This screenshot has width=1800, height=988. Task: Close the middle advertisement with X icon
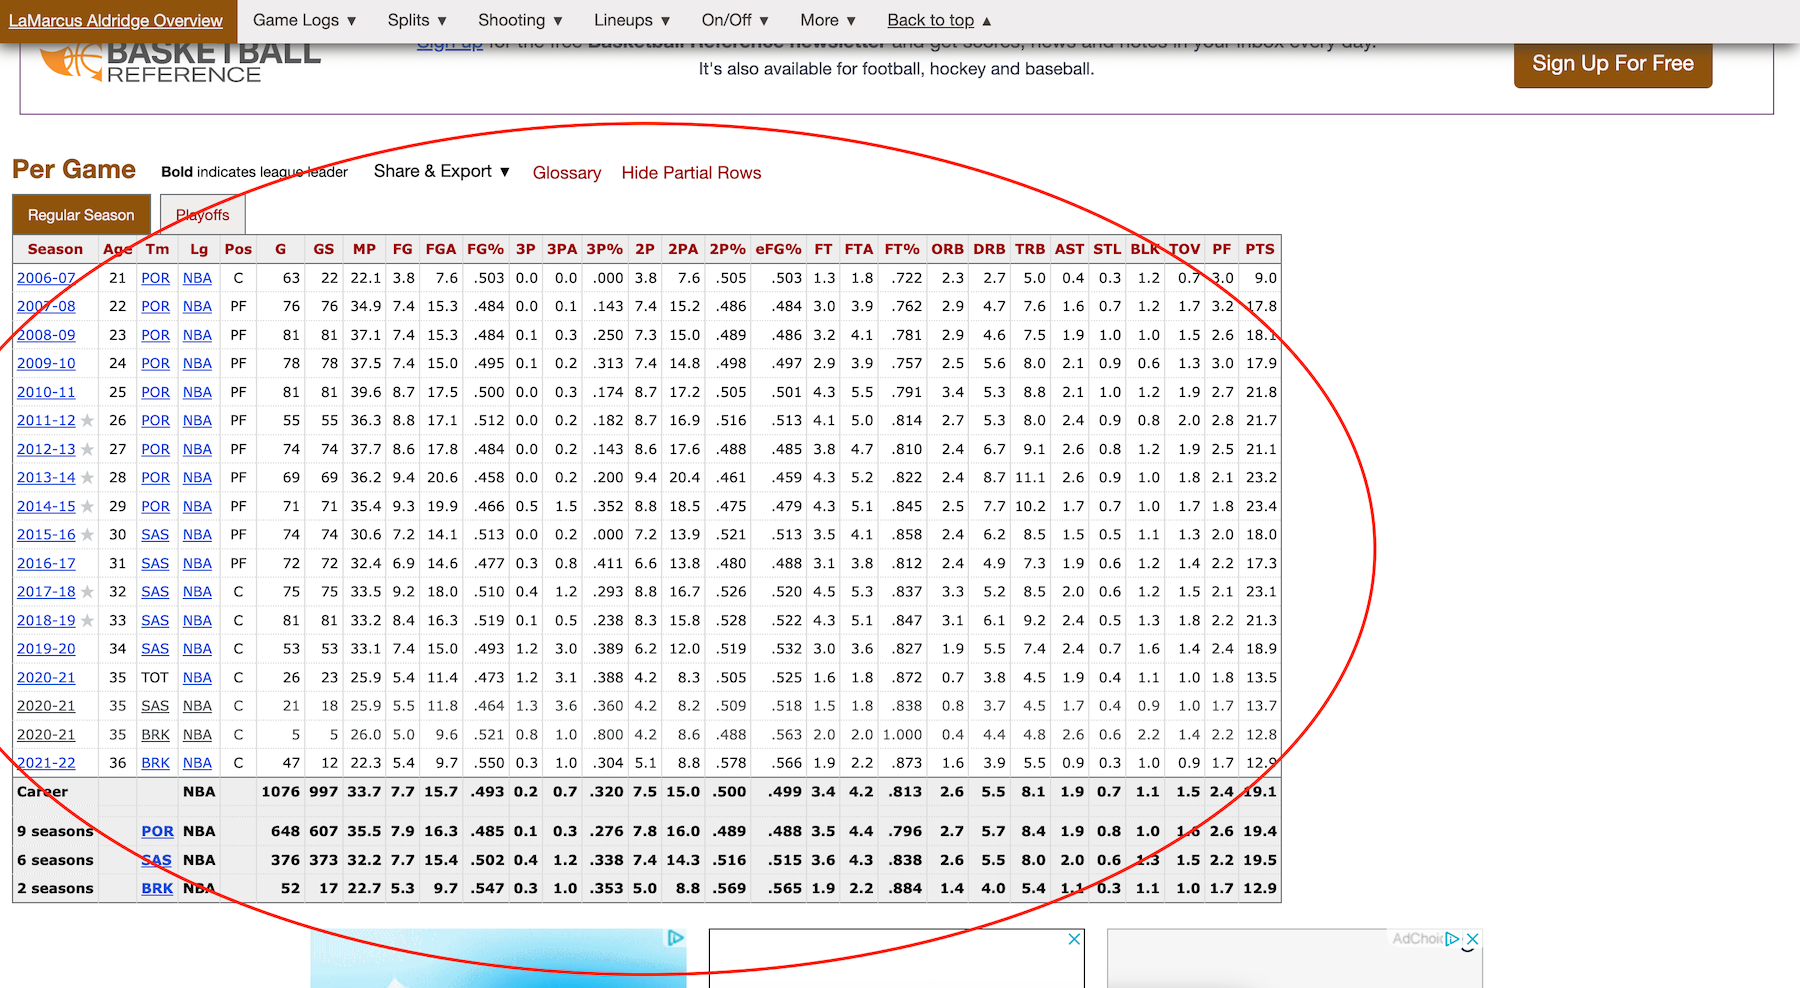coord(1074,939)
